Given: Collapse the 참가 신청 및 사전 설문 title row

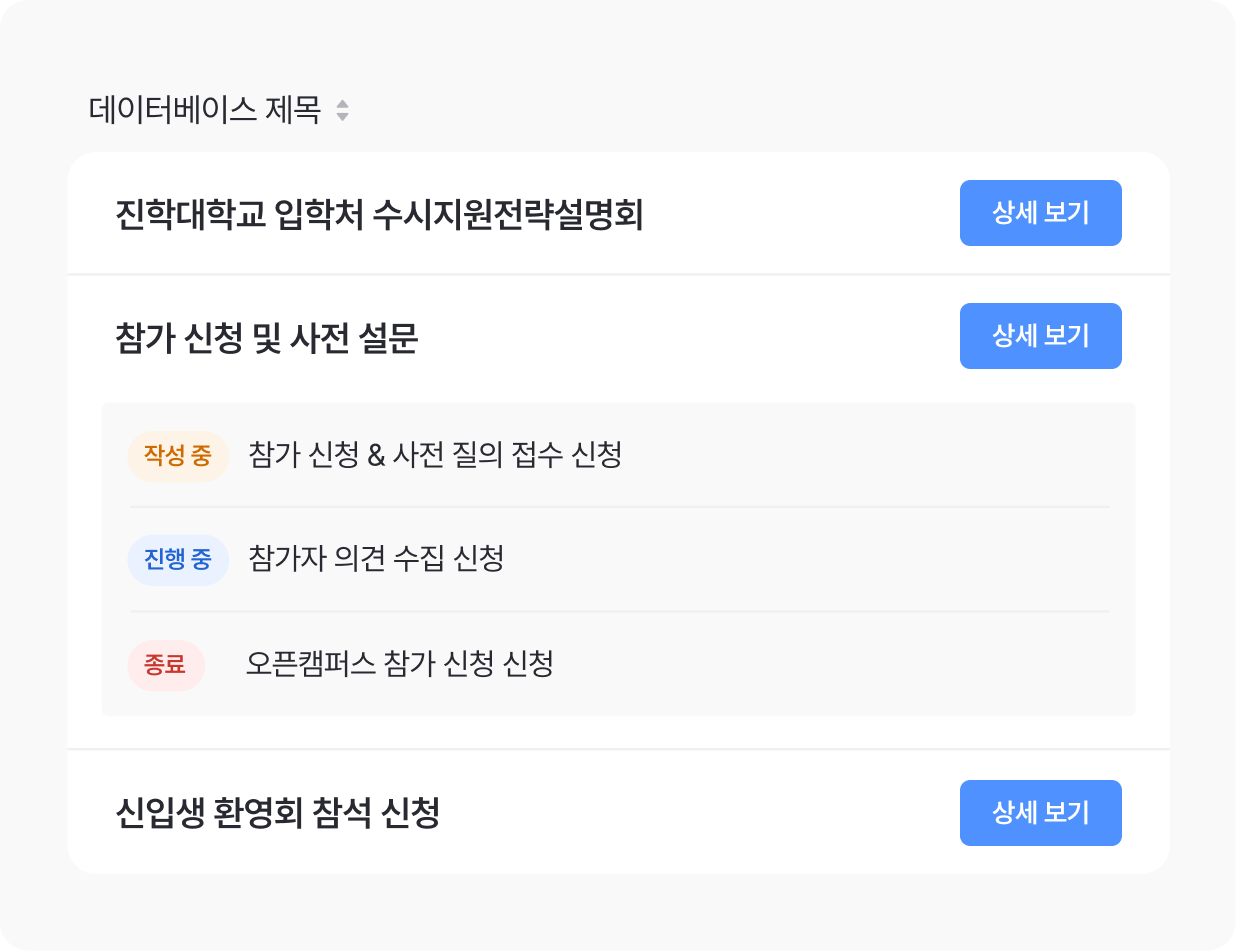Looking at the screenshot, I should tap(267, 339).
